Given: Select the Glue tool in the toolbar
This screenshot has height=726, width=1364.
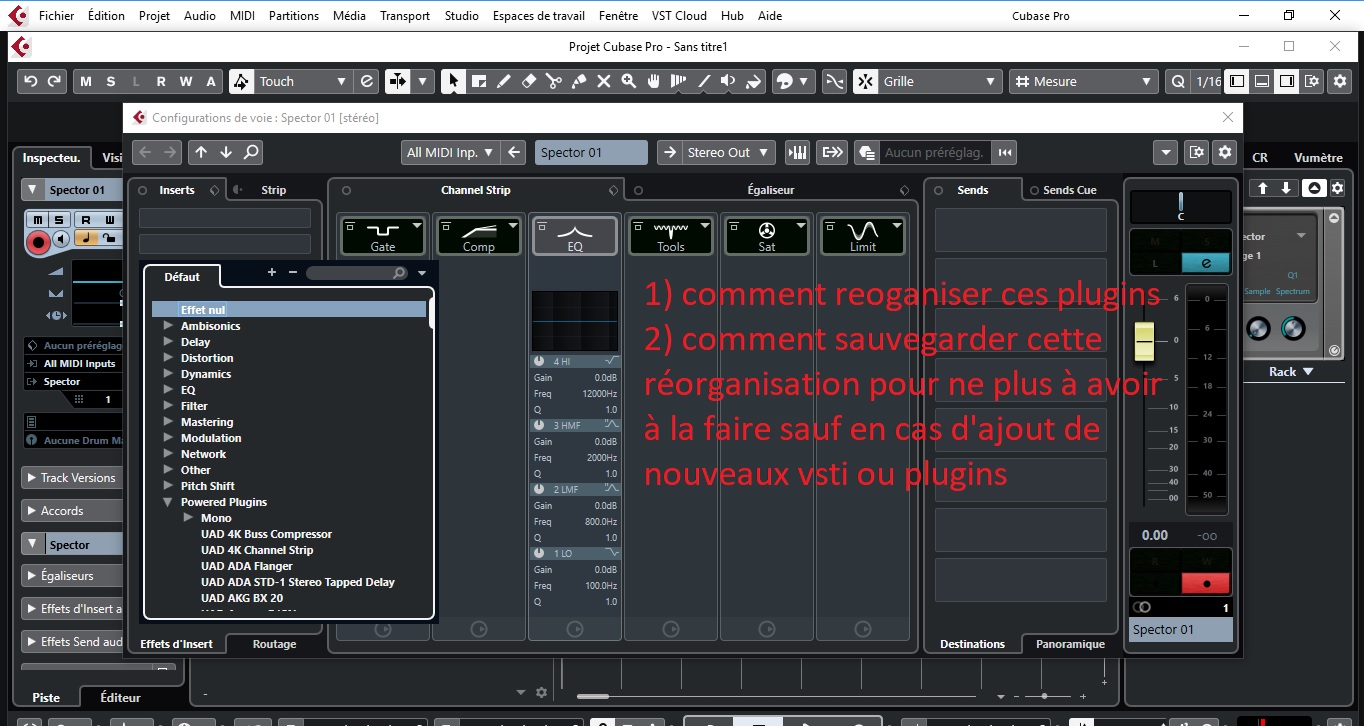Looking at the screenshot, I should click(x=578, y=81).
